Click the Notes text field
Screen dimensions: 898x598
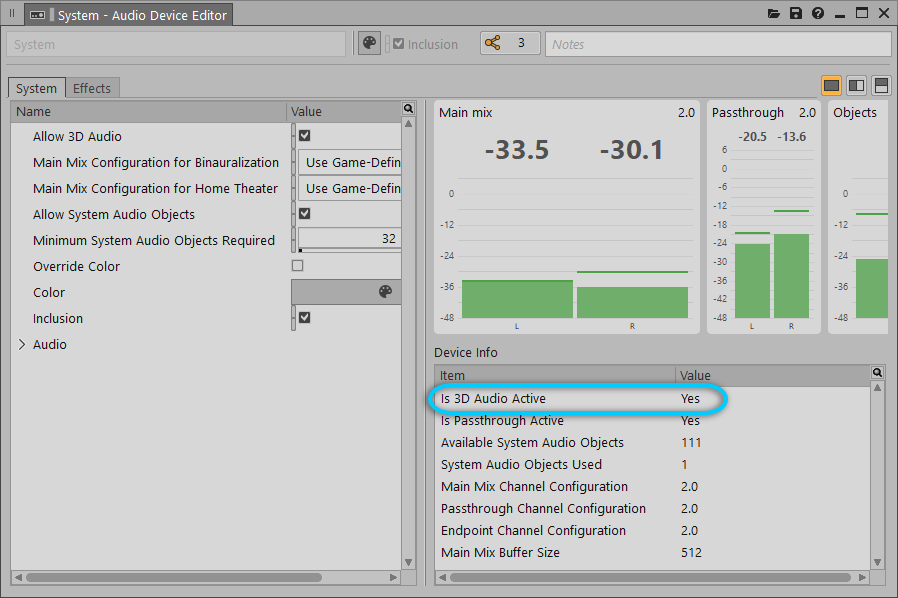click(717, 44)
